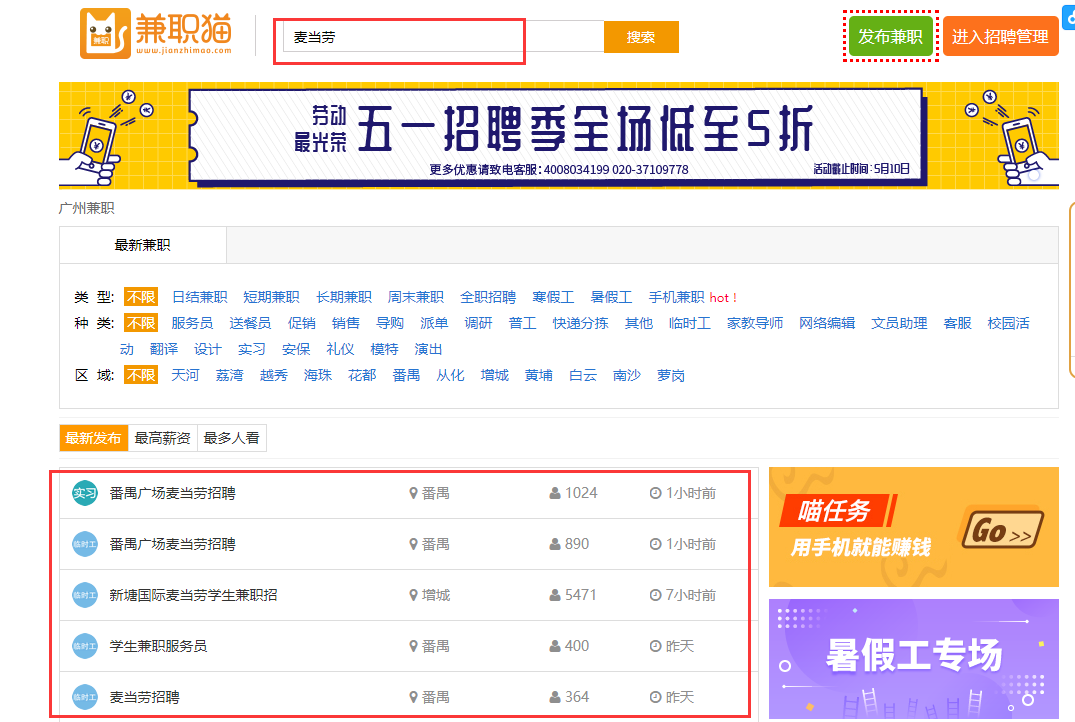Screen dimensions: 1075x722
Task: Filter by 送餐员 job category
Action: coord(250,323)
